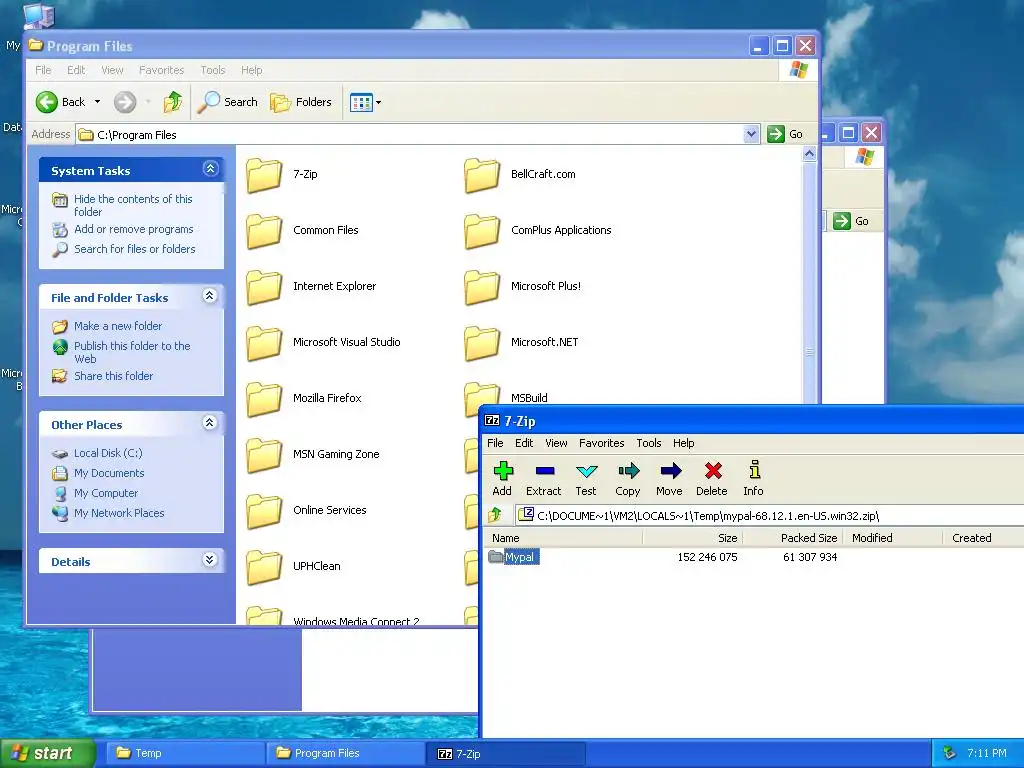Expand the Details panel
Image resolution: width=1024 pixels, height=768 pixels.
coord(210,560)
